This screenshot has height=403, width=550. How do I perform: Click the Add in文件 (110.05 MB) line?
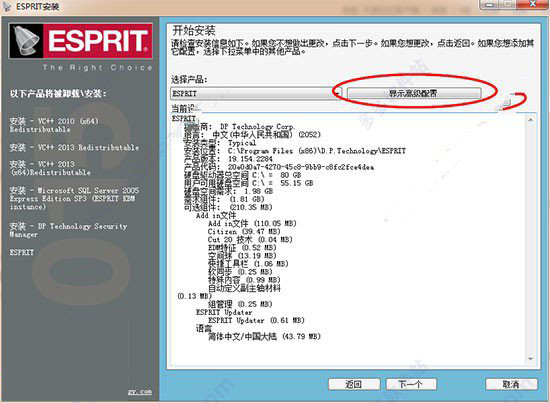pos(252,223)
